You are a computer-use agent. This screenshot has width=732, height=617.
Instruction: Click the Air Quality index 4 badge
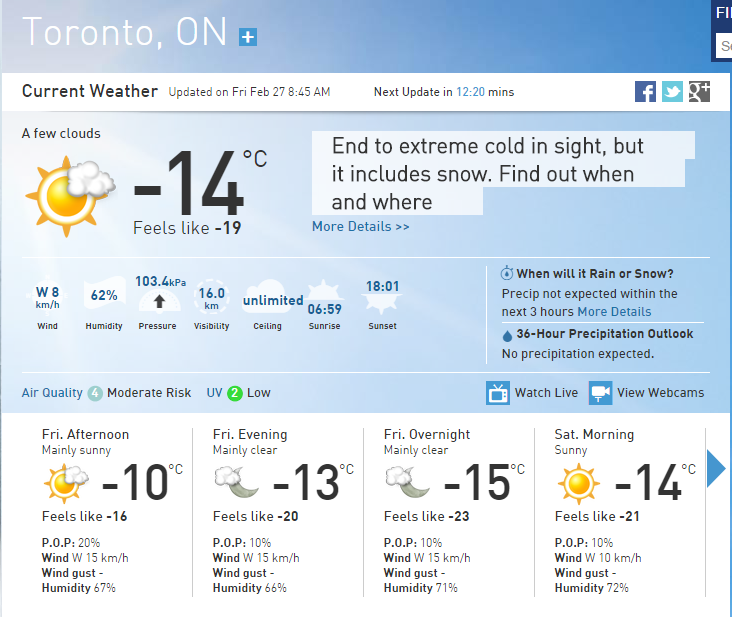[95, 393]
